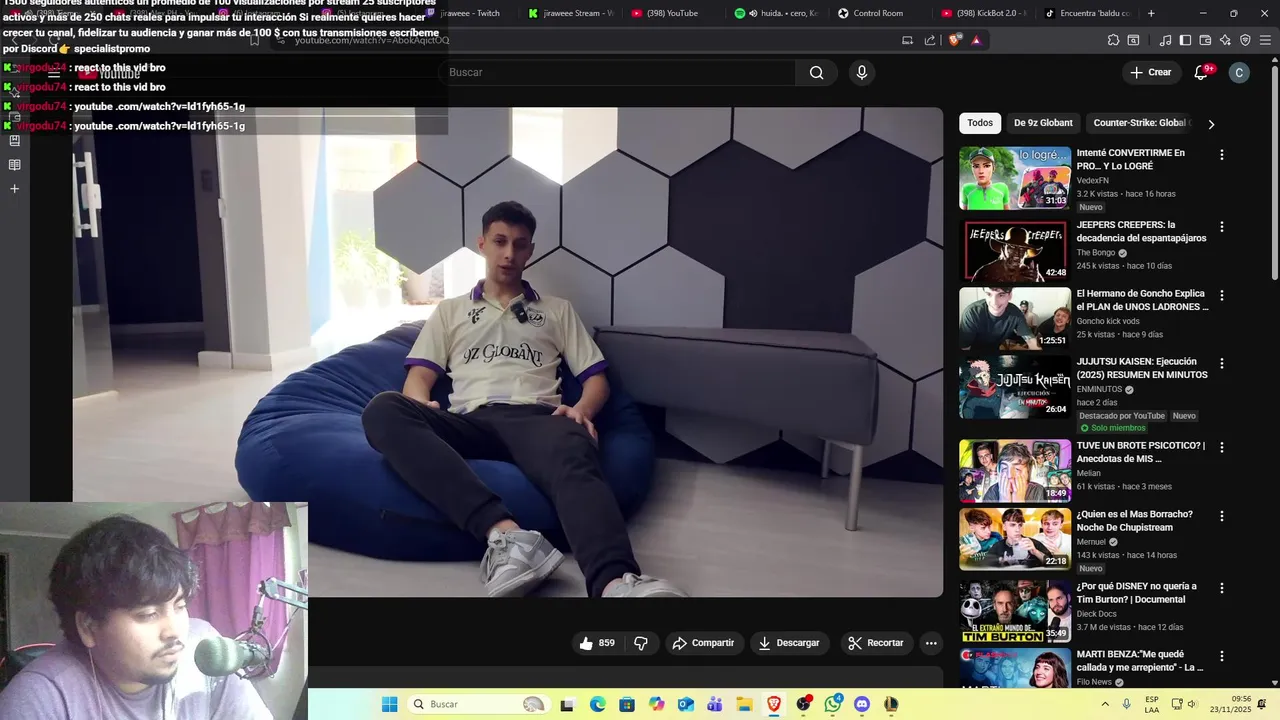The width and height of the screenshot is (1280, 720).
Task: Click the 'Compartir' share button
Action: click(x=704, y=643)
